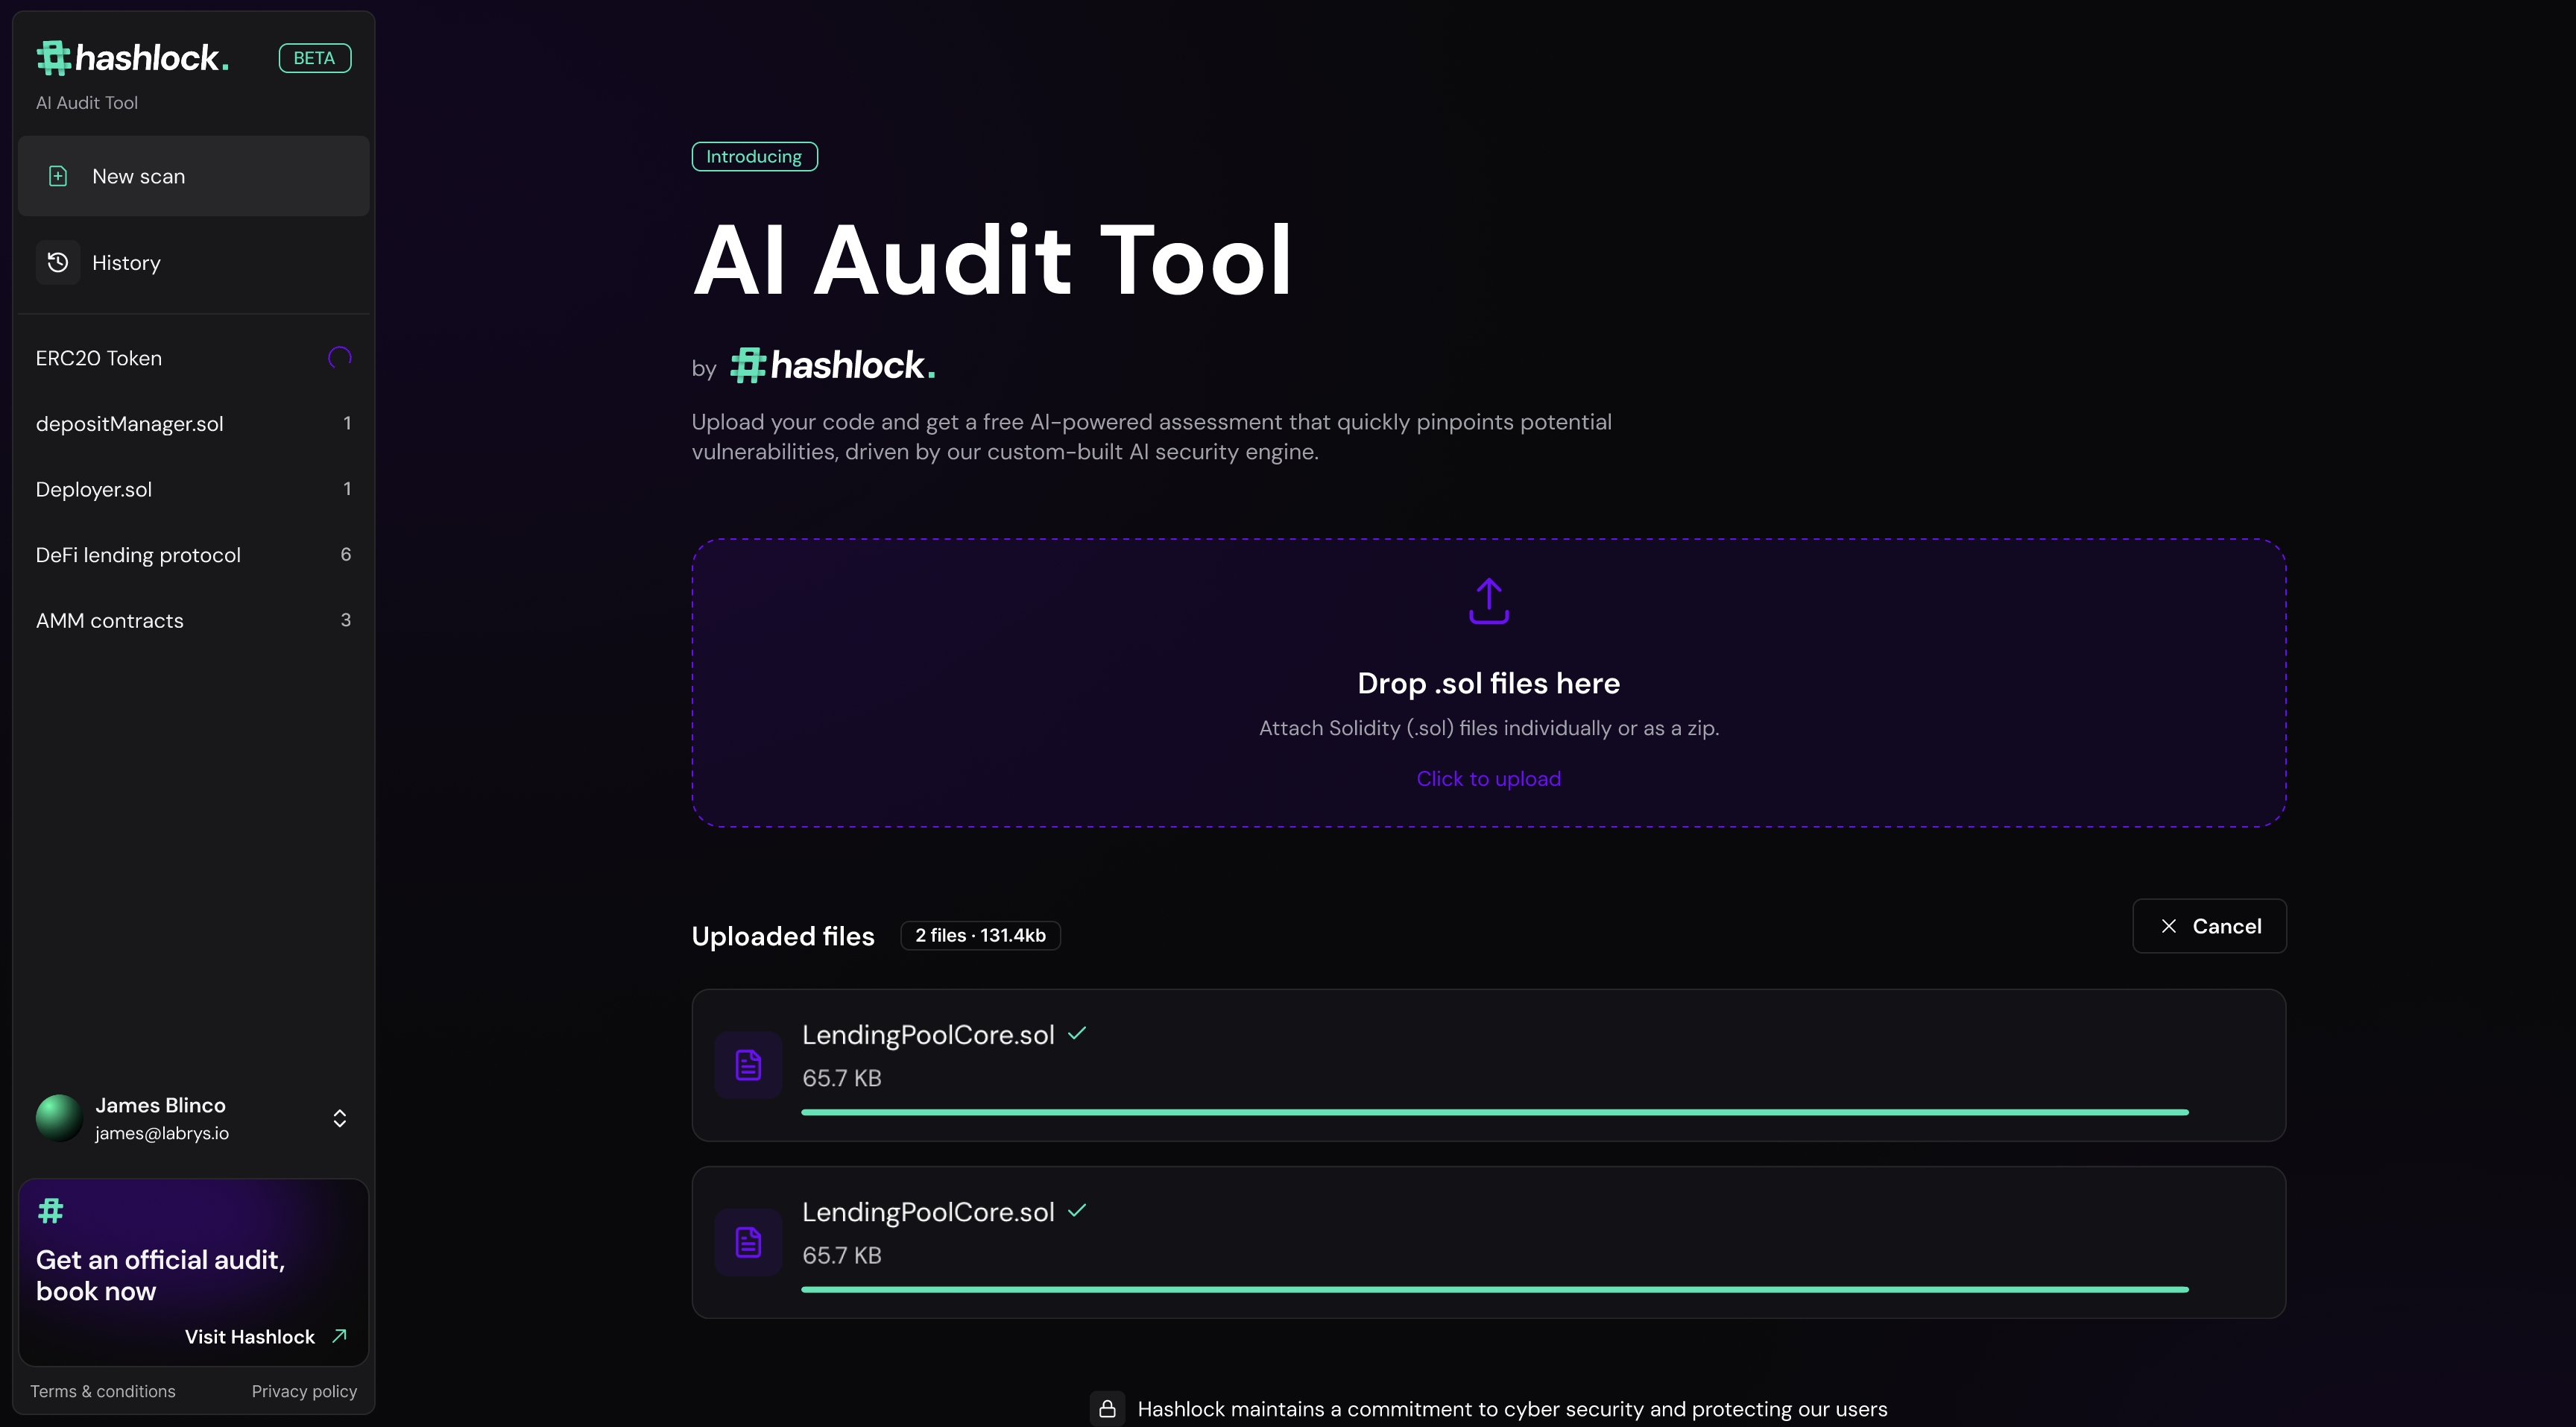Click the first file's 65.7 KB size
The width and height of the screenshot is (2576, 1427).
tap(842, 1078)
